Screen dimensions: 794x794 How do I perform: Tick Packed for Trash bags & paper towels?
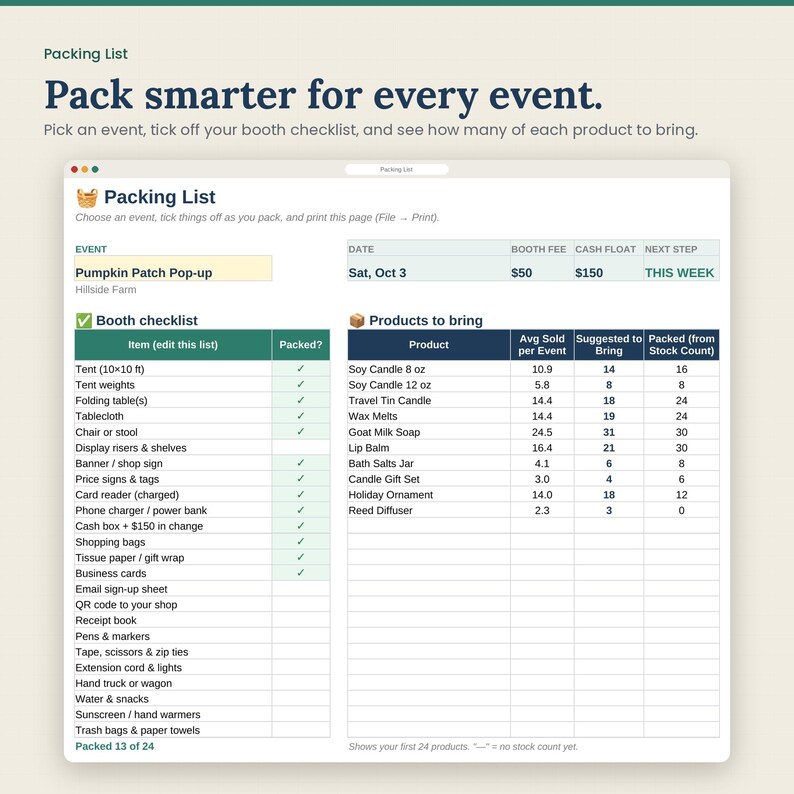tap(301, 730)
